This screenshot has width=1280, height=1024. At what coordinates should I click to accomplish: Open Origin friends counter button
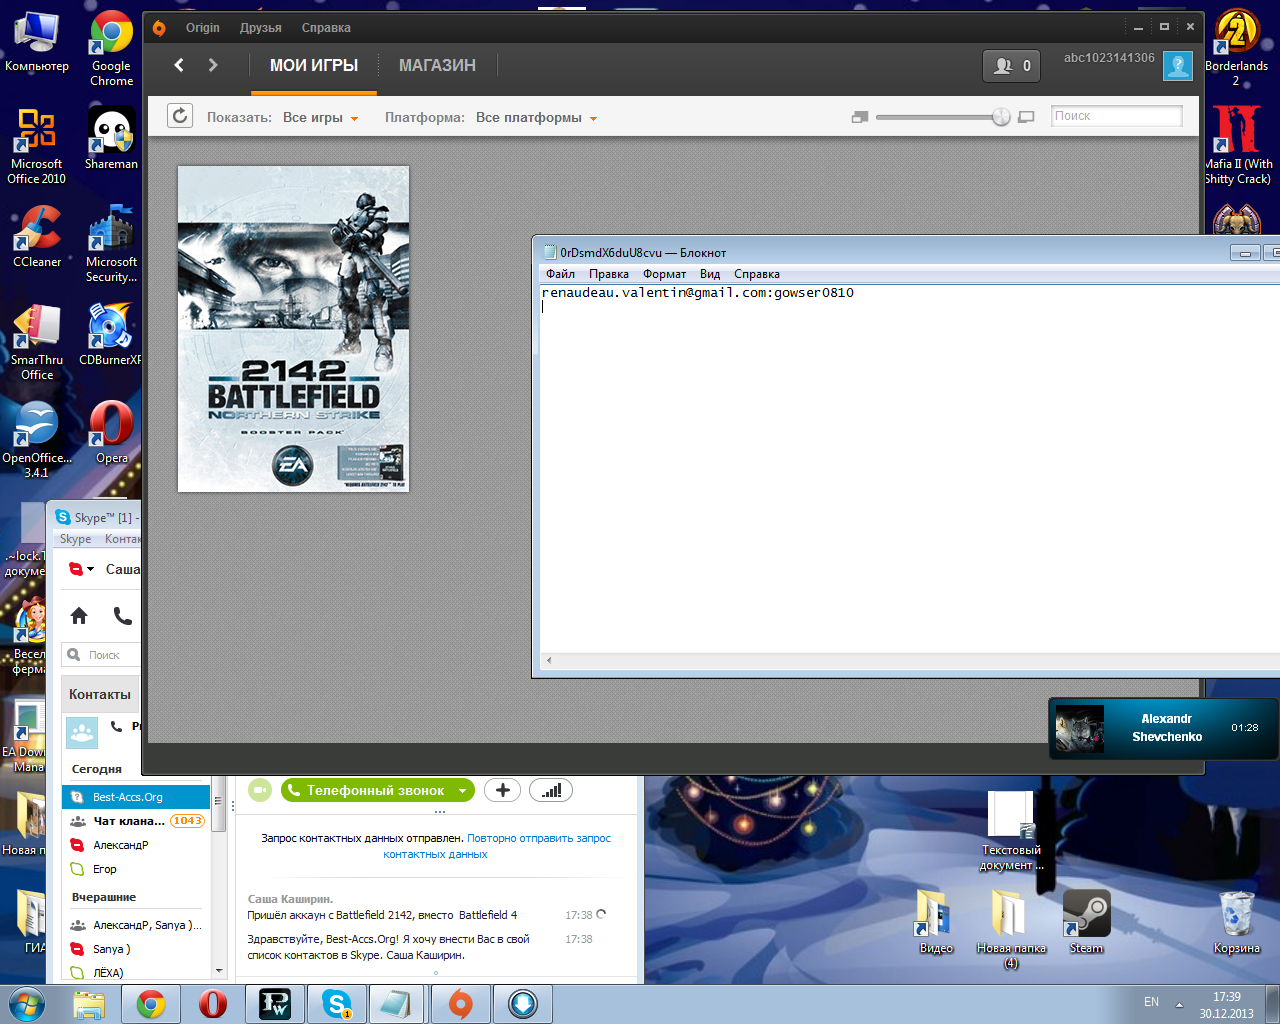[x=1012, y=66]
